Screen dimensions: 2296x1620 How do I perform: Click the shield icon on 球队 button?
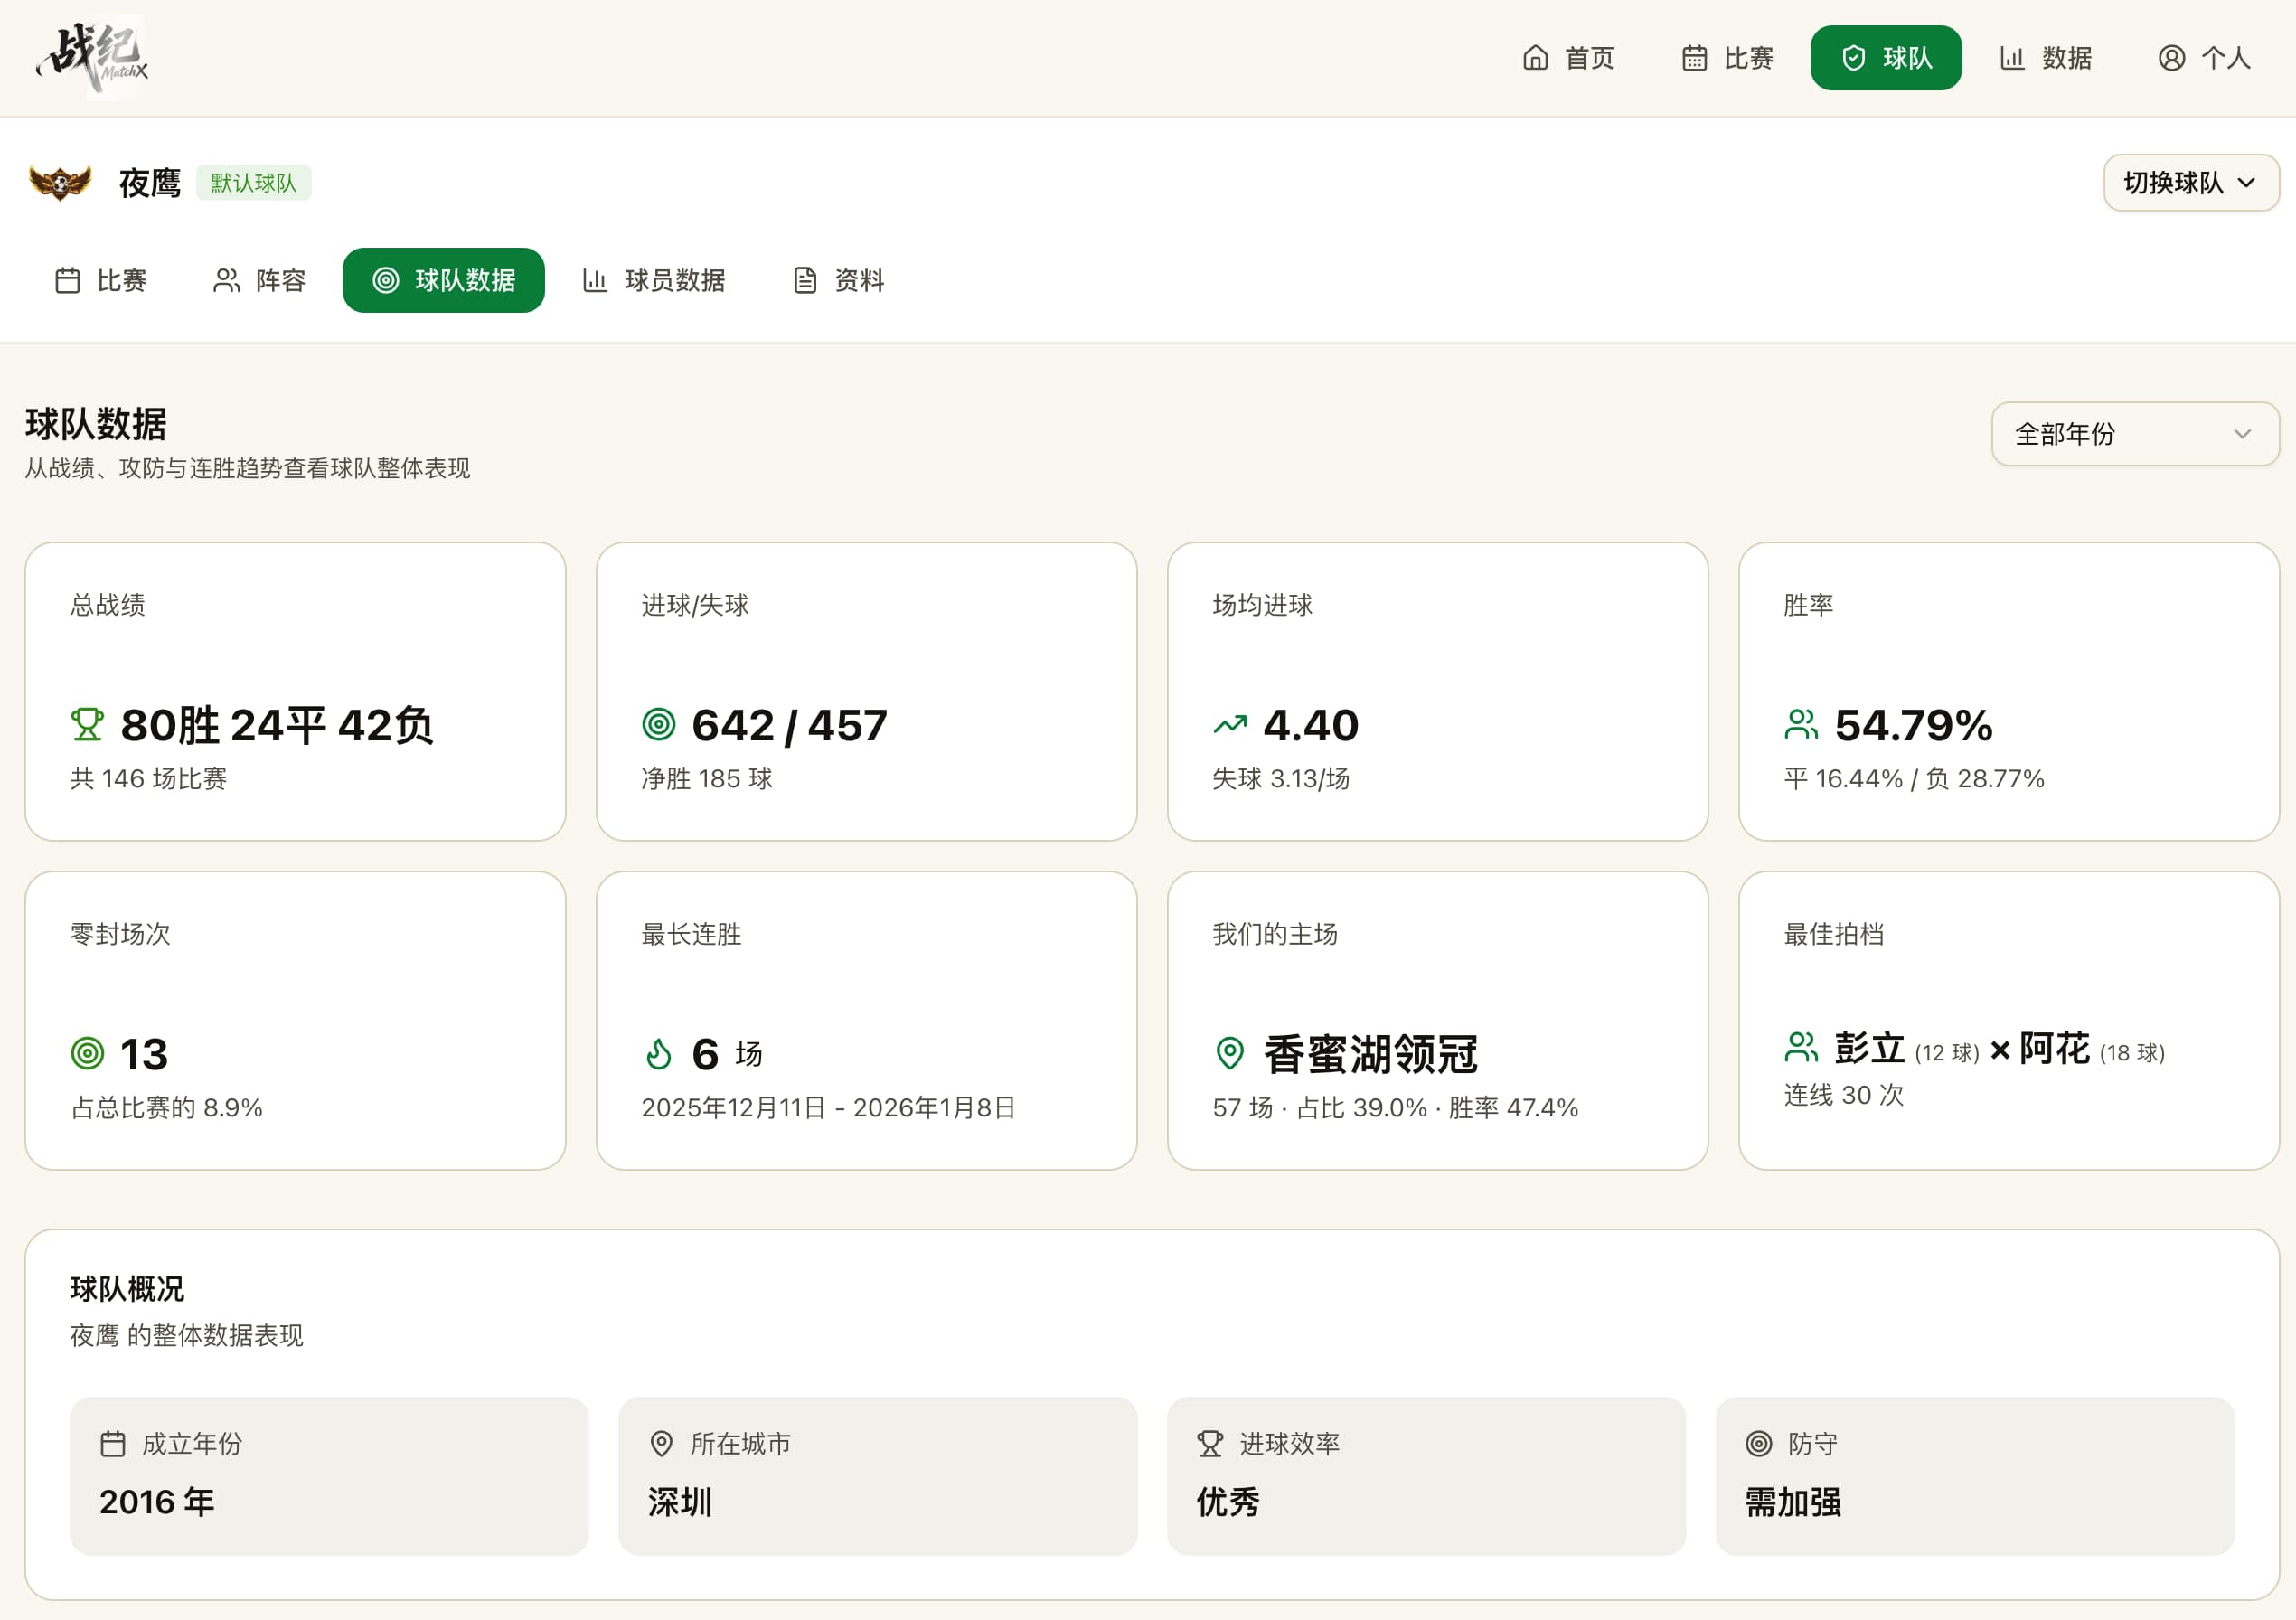click(x=1853, y=58)
